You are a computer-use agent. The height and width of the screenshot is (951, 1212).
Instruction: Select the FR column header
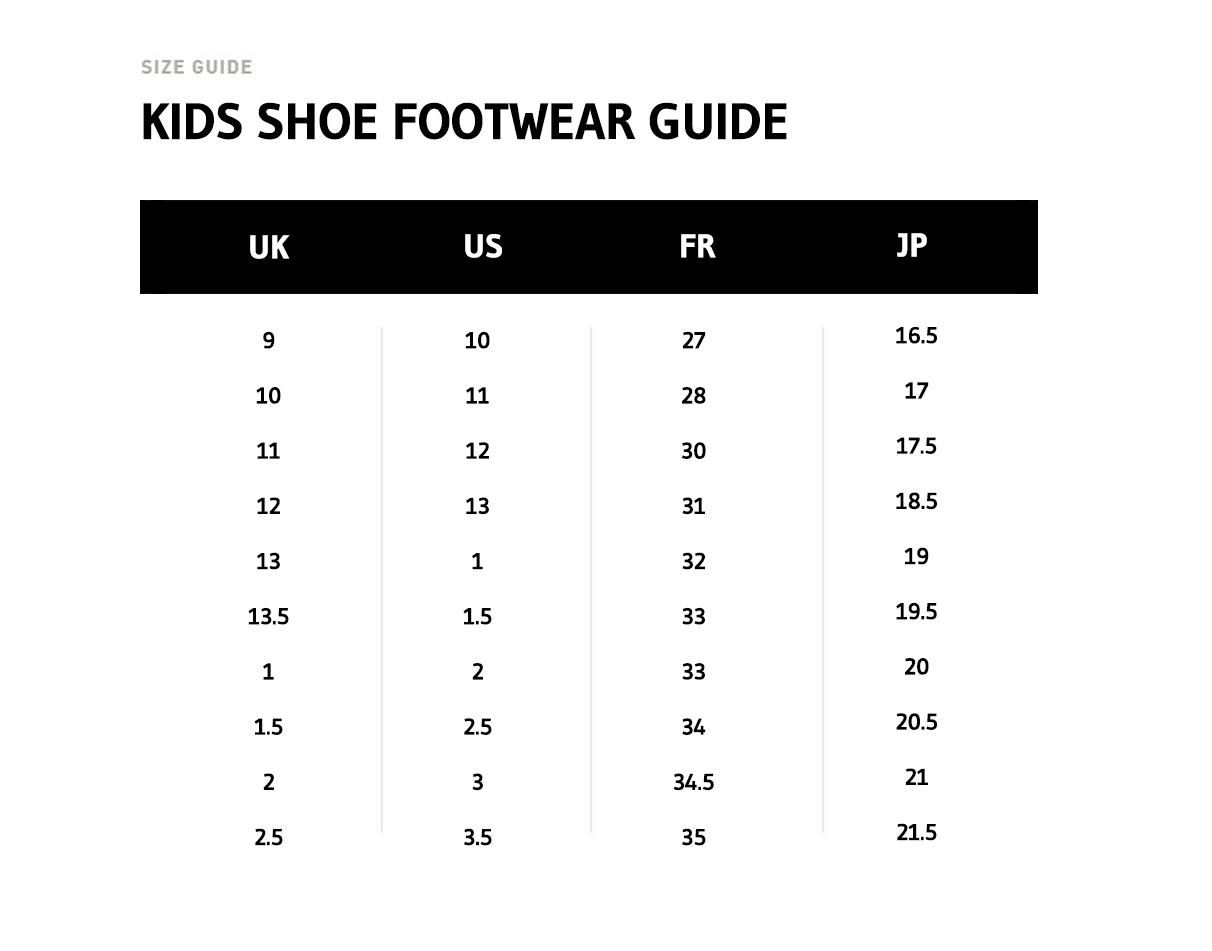coord(697,247)
